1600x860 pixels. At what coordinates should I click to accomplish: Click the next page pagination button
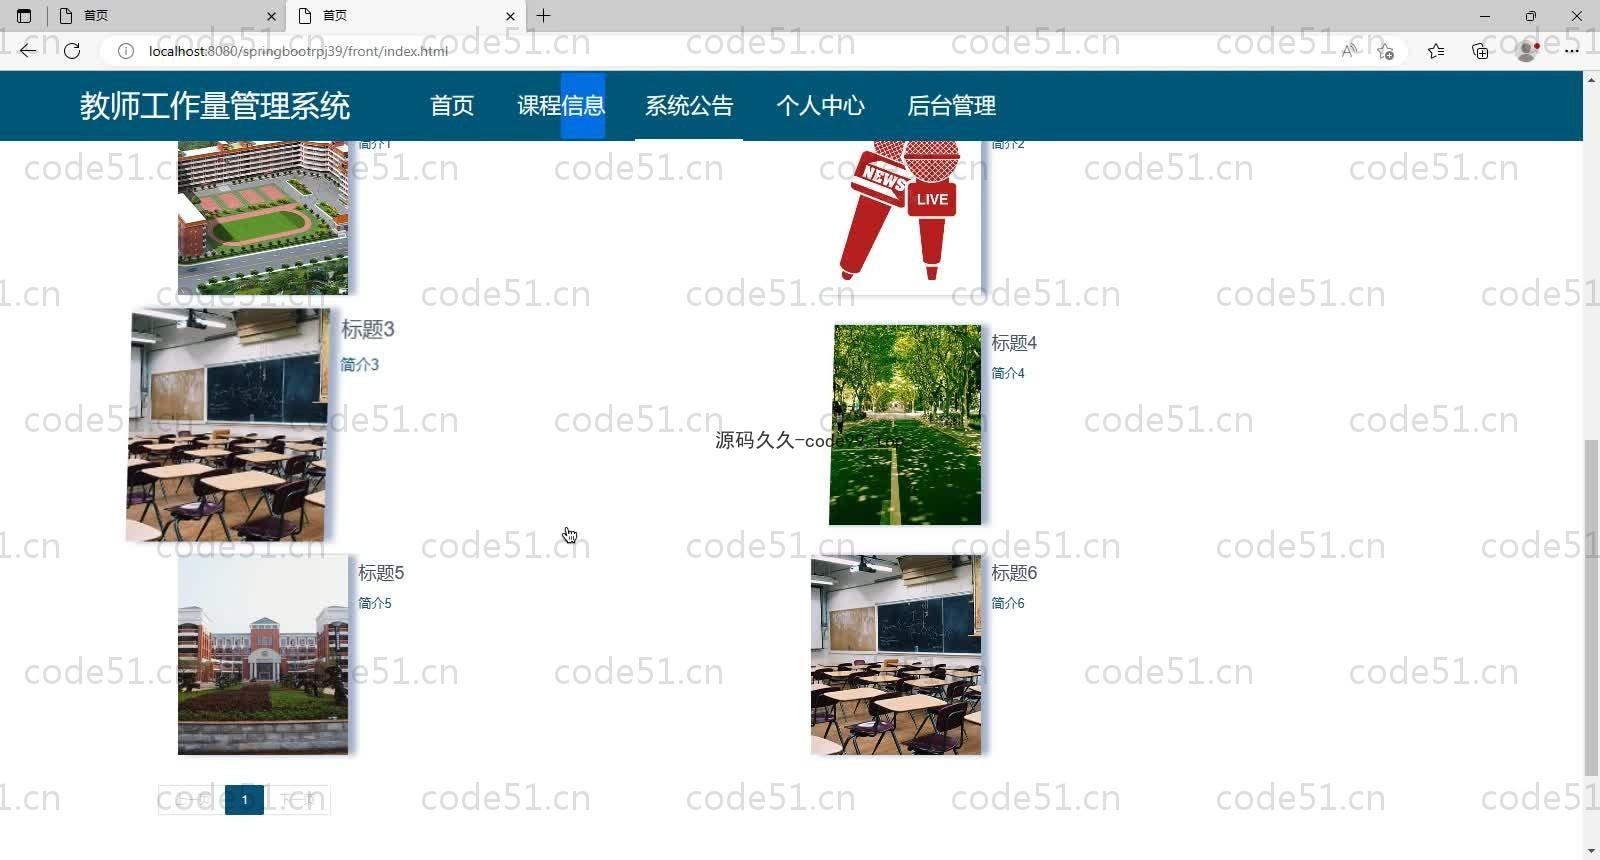point(297,800)
